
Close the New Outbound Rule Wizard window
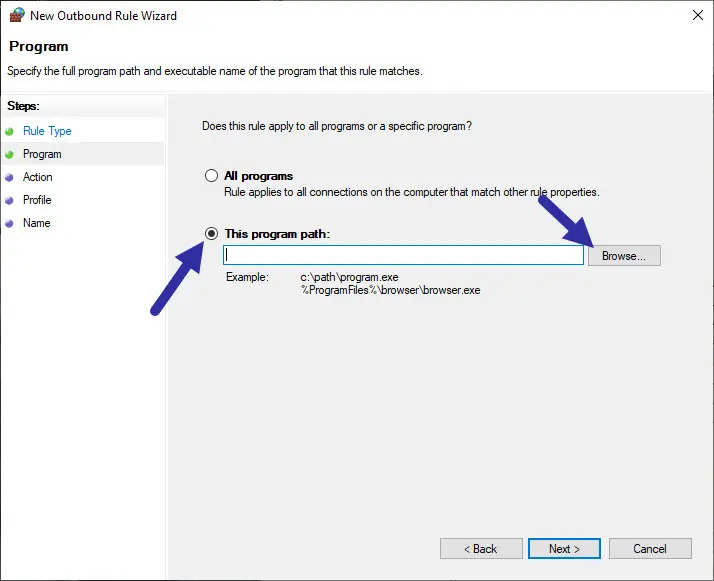pyautogui.click(x=695, y=15)
